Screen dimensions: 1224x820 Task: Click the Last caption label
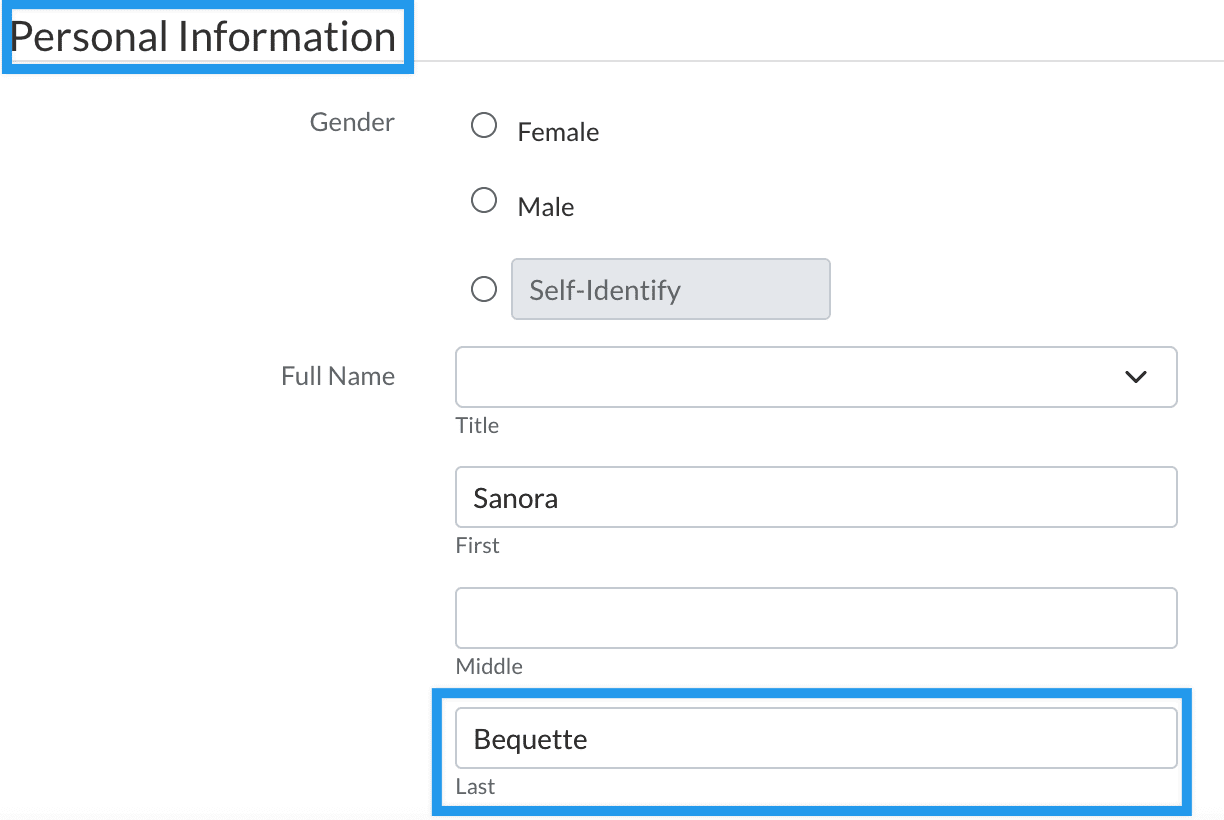[x=475, y=786]
